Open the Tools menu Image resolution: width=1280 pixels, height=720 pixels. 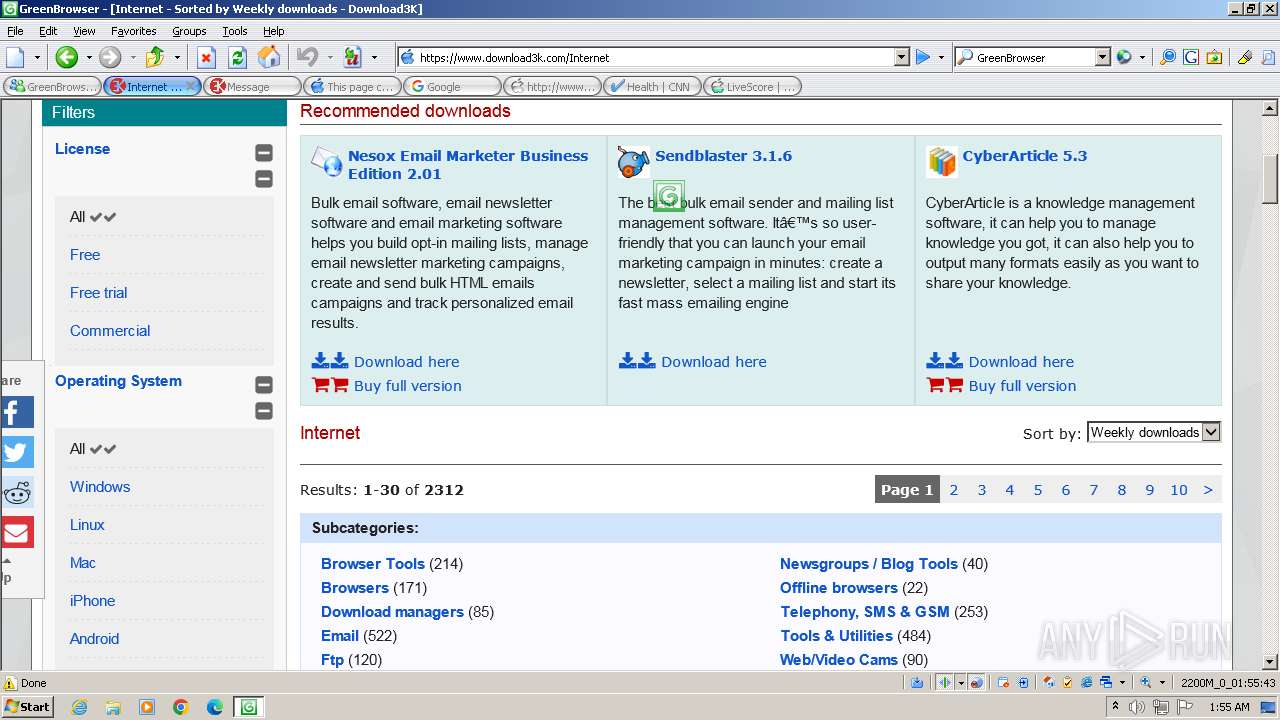[235, 31]
